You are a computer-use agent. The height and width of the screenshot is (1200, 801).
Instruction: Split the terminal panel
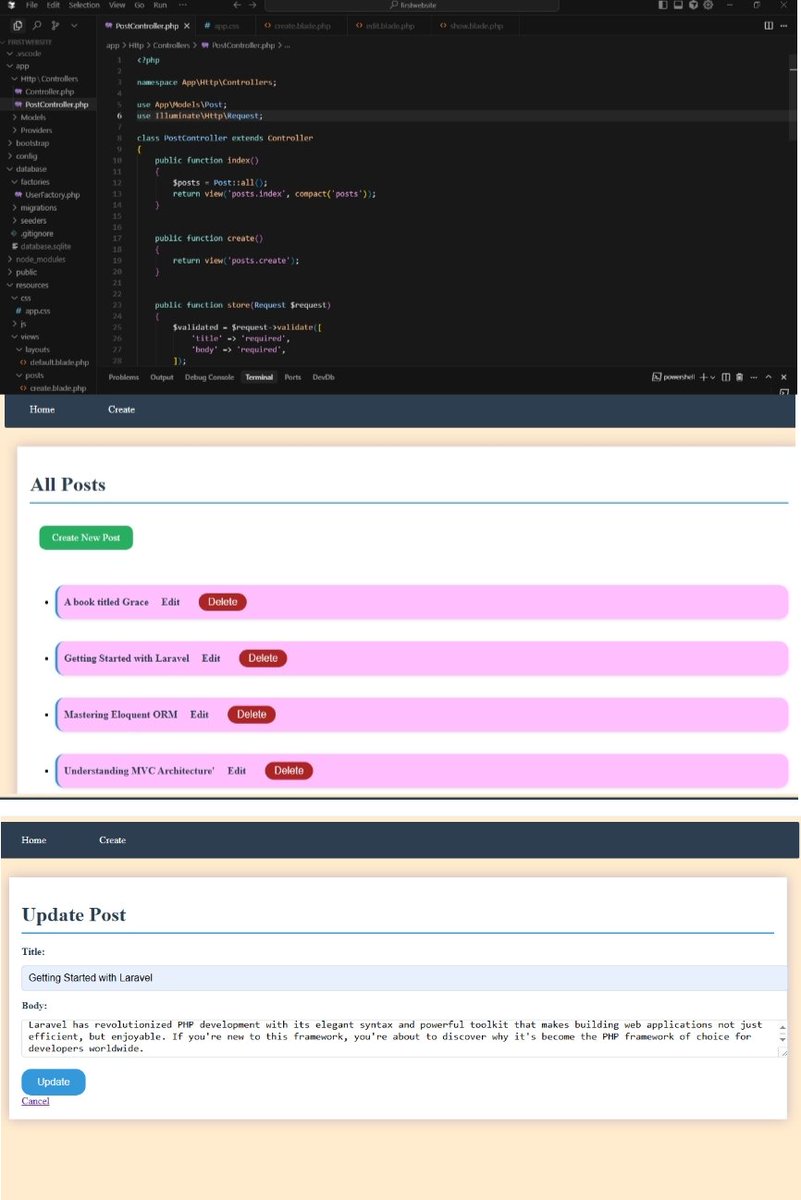726,377
